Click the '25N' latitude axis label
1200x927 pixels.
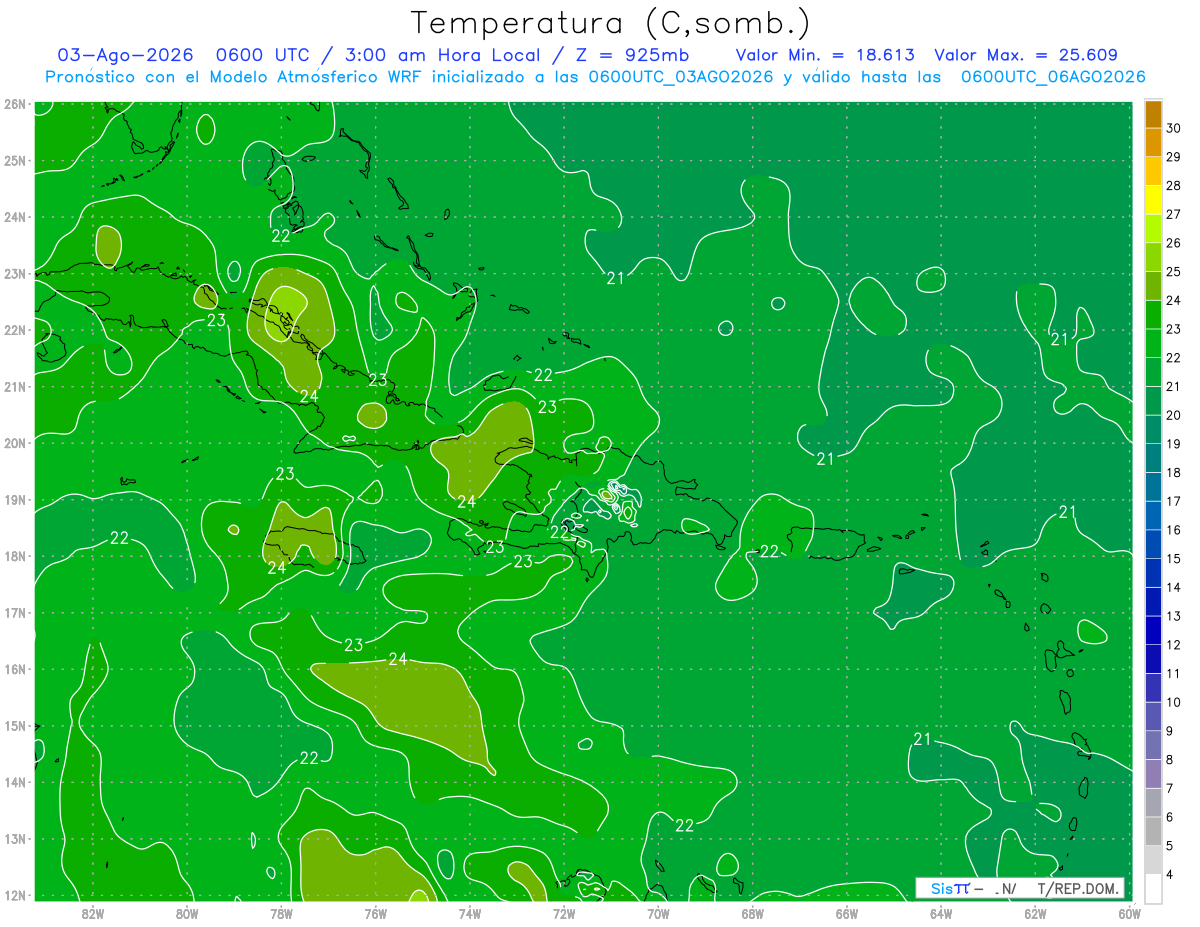click(14, 160)
